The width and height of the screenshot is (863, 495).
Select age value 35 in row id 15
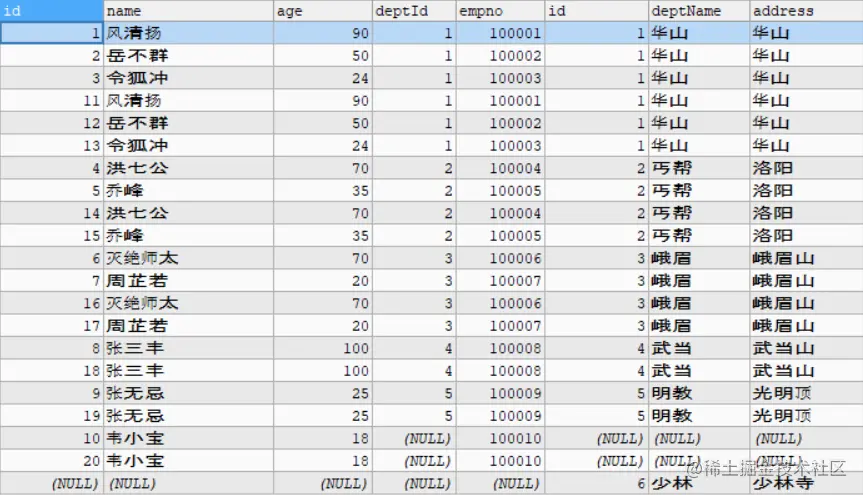323,236
